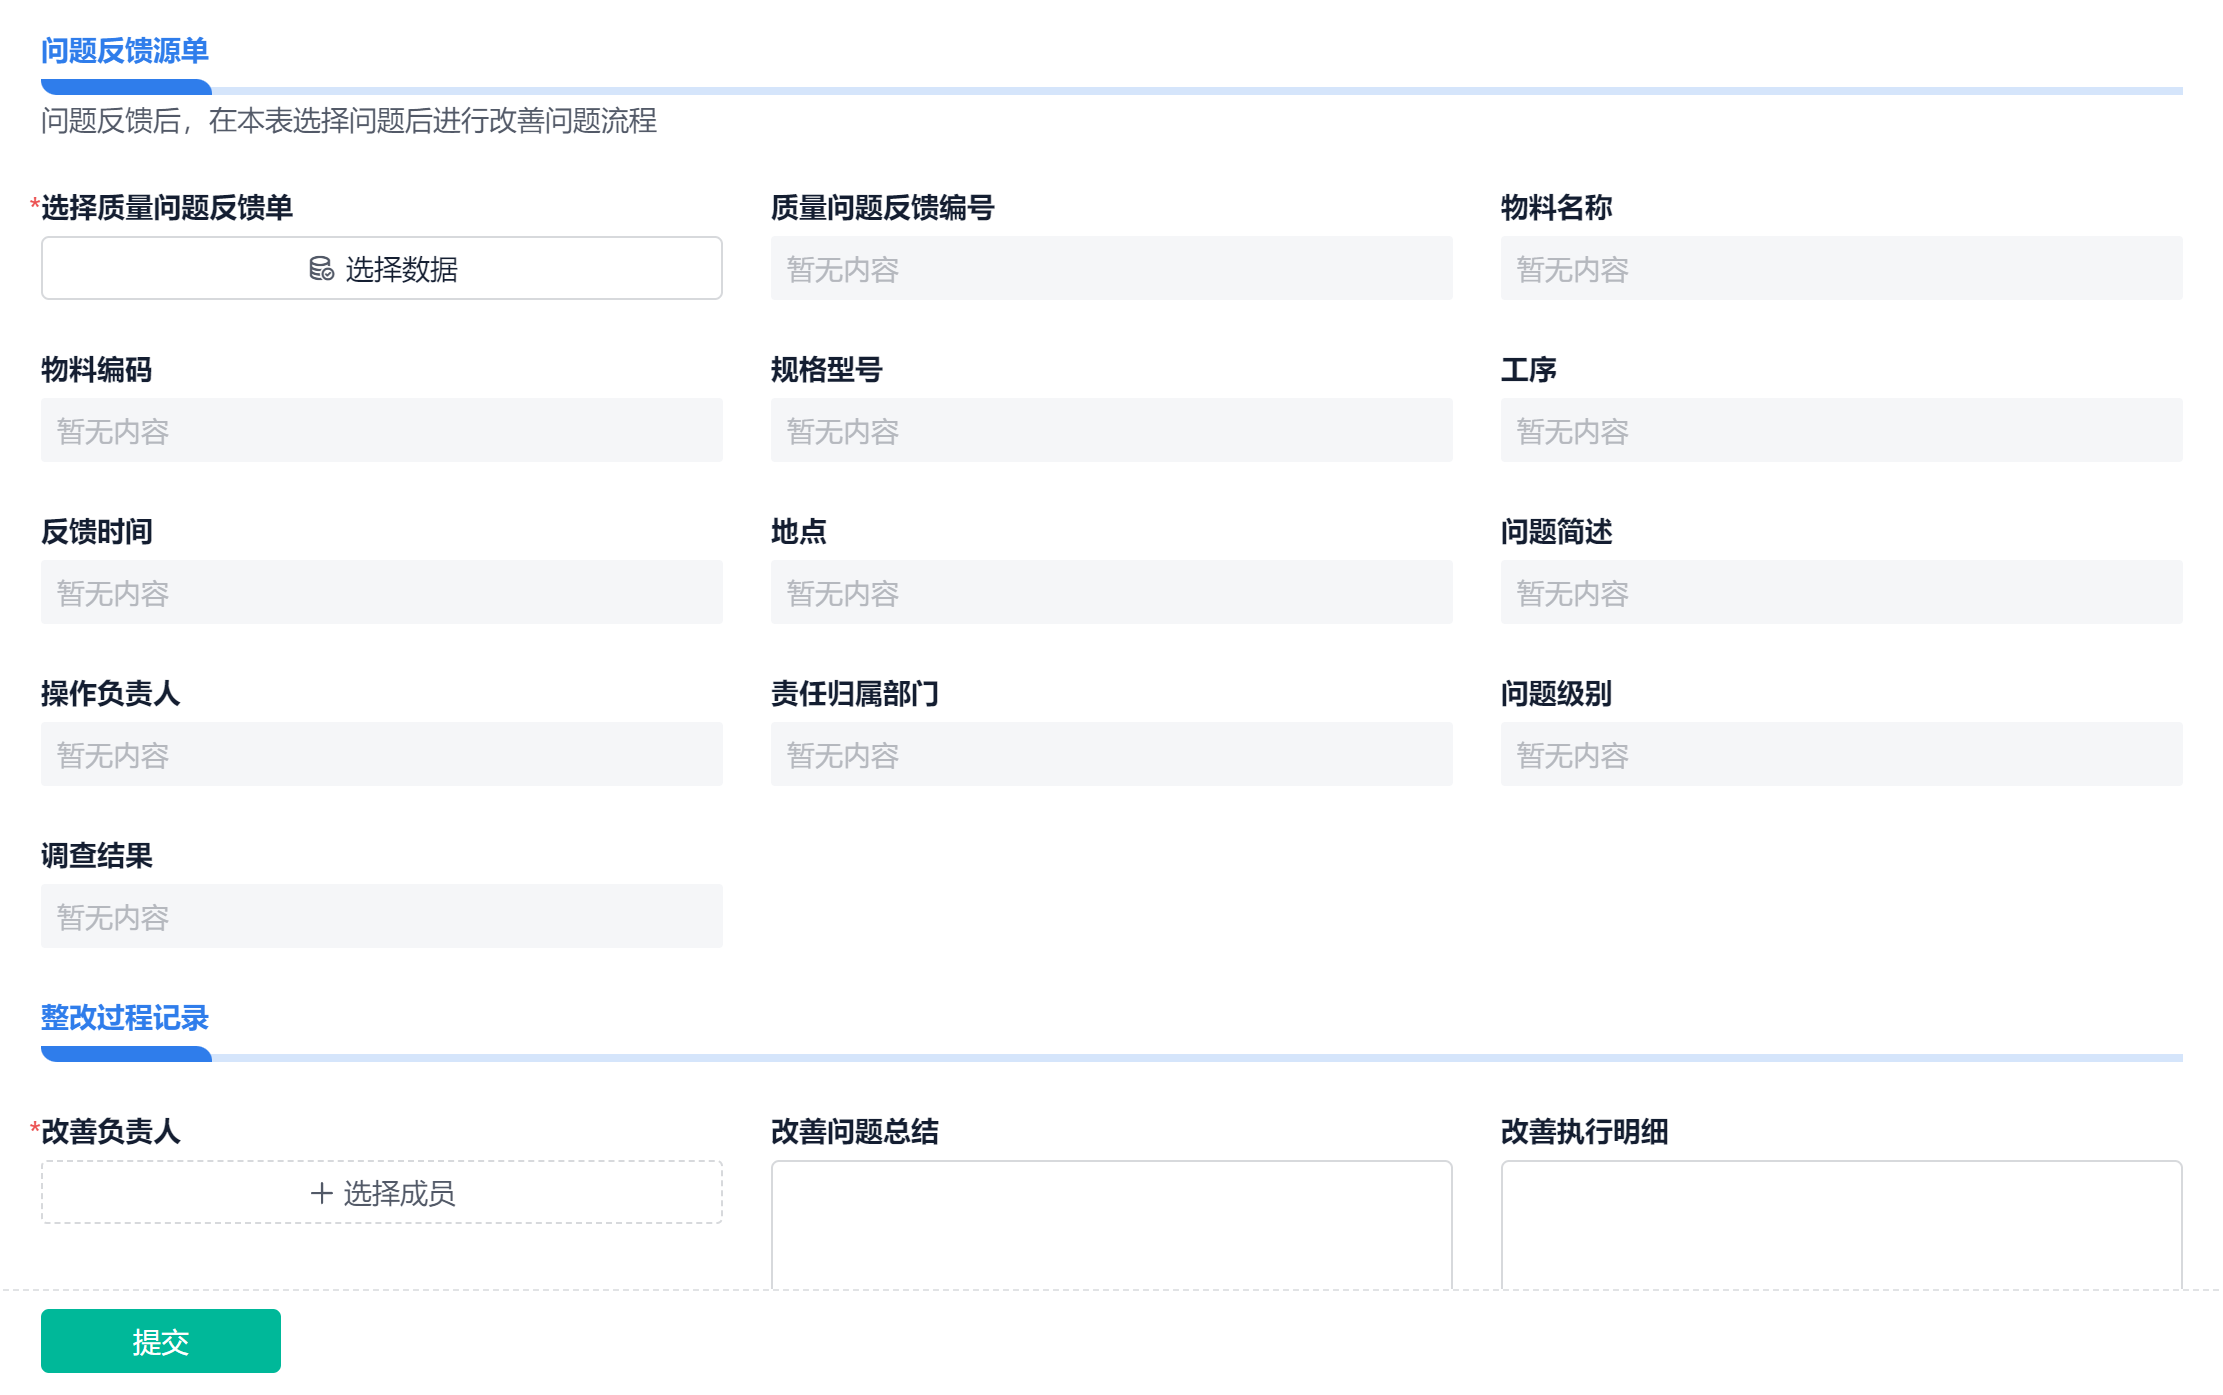Image resolution: width=2223 pixels, height=1395 pixels.
Task: Click the 地点 field
Action: click(1112, 592)
